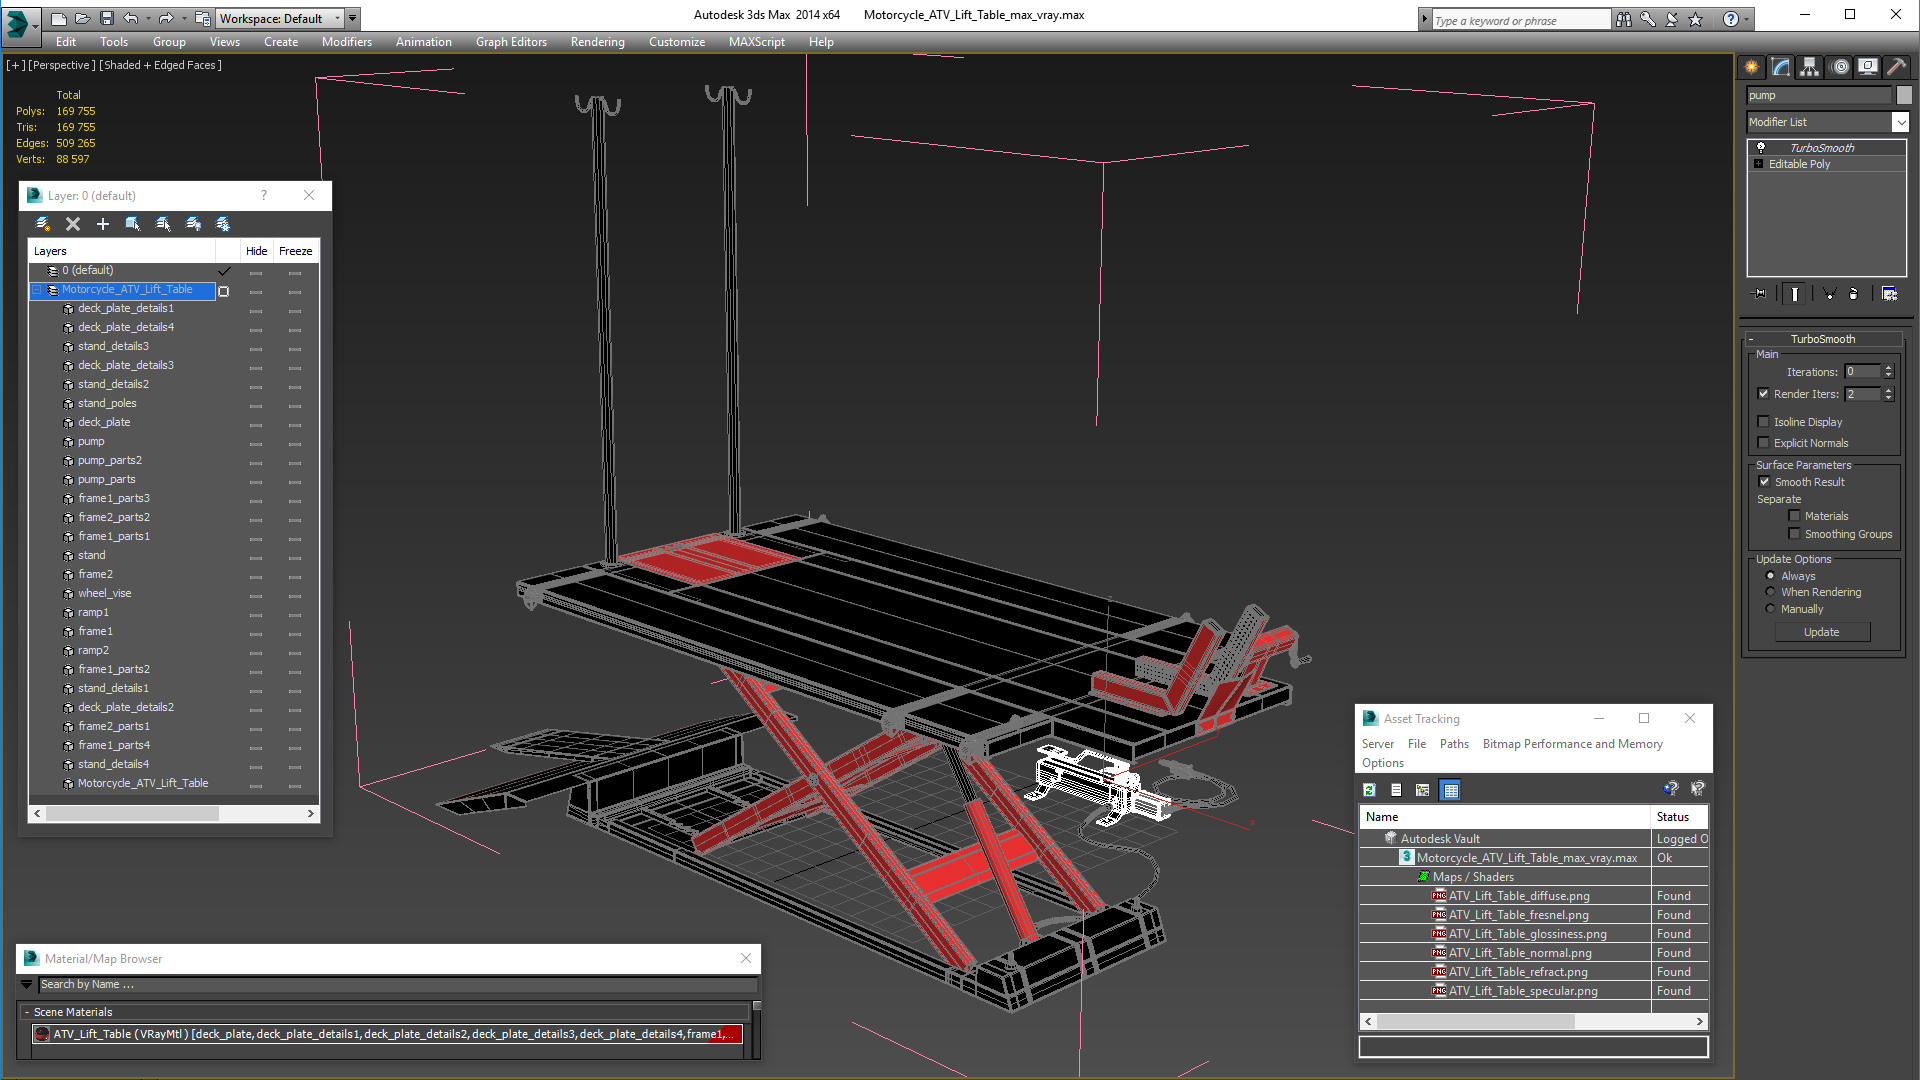Open the Utilities hammer panel tab
This screenshot has width=1920, height=1080.
click(x=1896, y=67)
